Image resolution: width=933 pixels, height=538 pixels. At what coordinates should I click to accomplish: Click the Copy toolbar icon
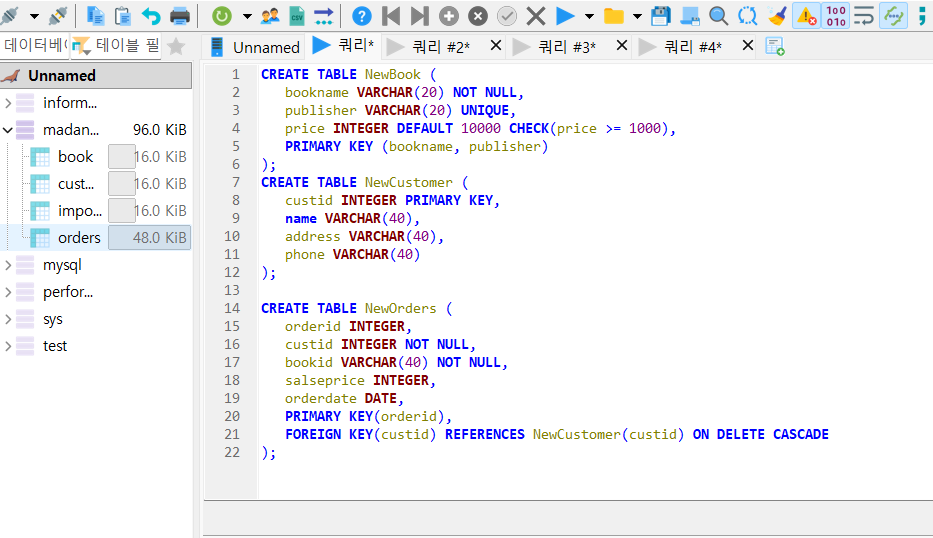(95, 16)
